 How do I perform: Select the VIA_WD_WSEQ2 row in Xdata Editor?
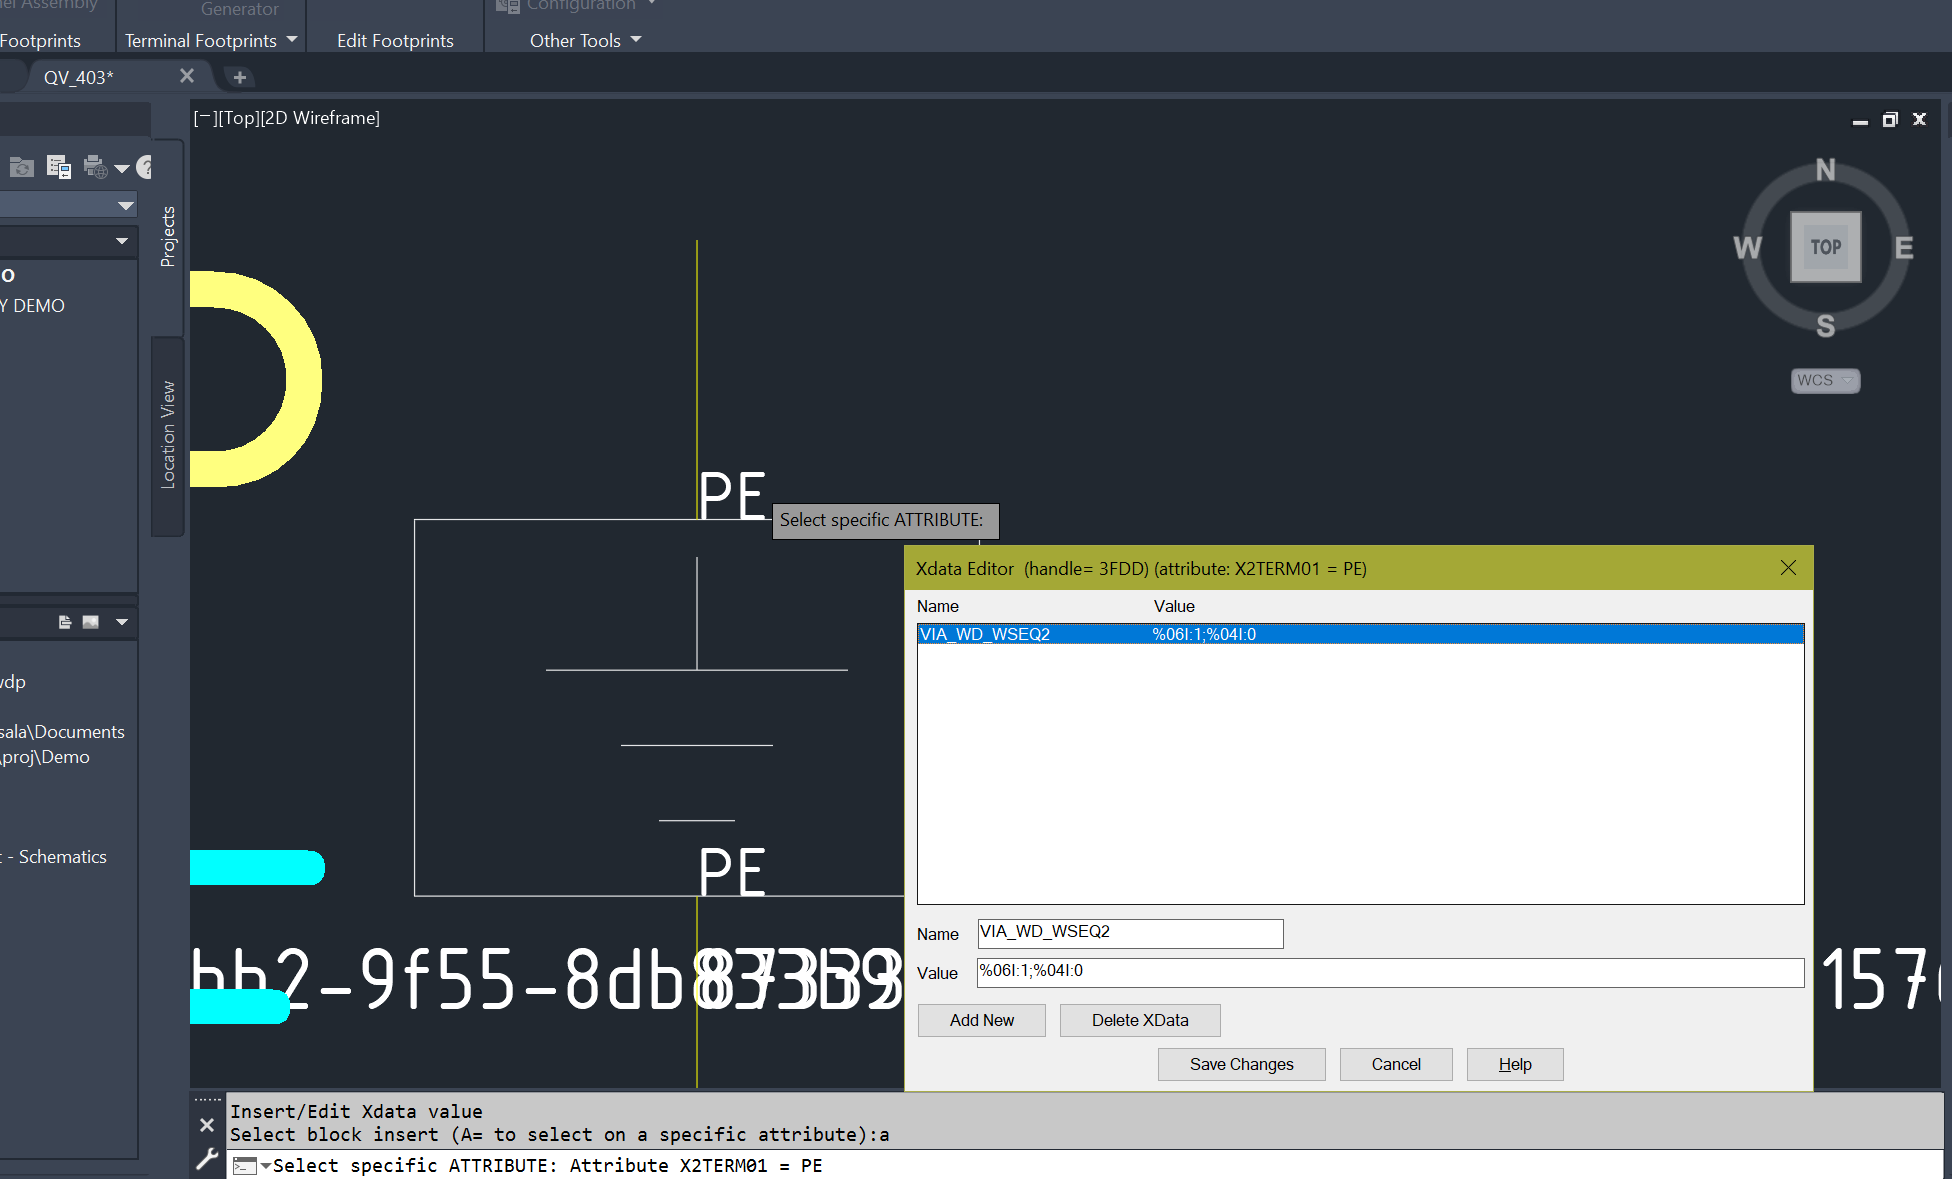pyautogui.click(x=1100, y=633)
